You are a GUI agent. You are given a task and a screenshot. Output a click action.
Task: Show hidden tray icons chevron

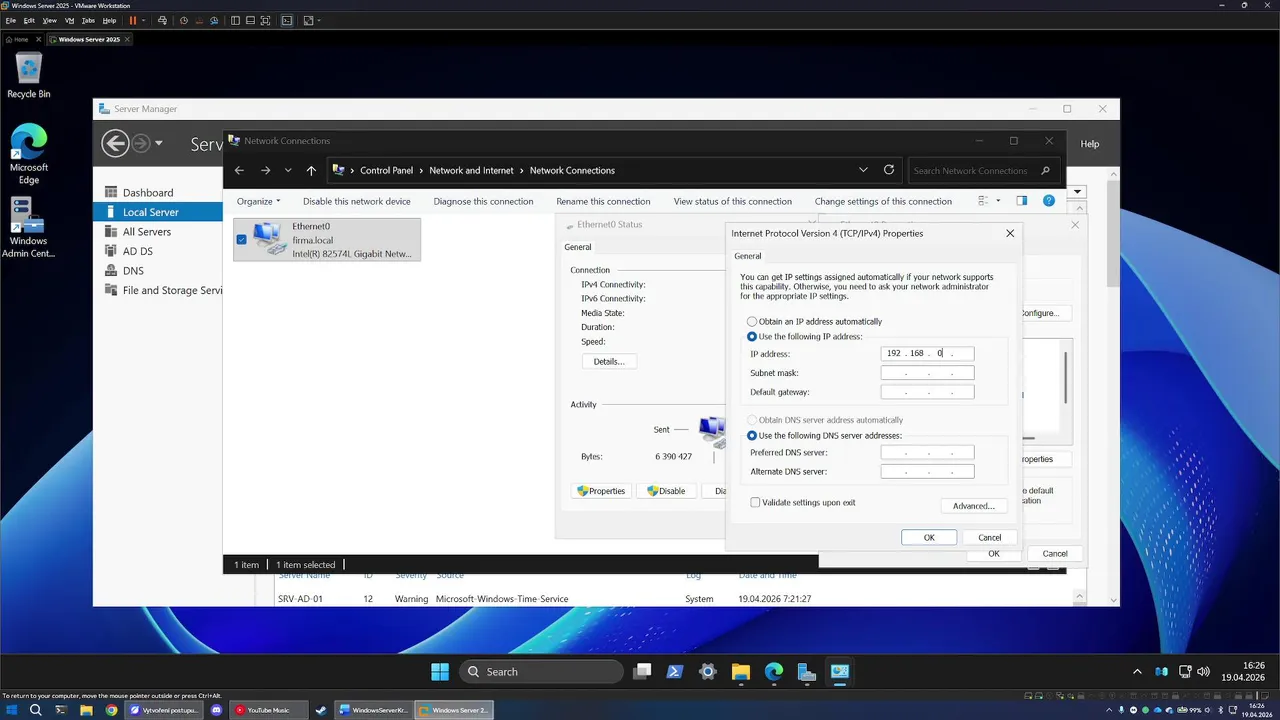1137,672
